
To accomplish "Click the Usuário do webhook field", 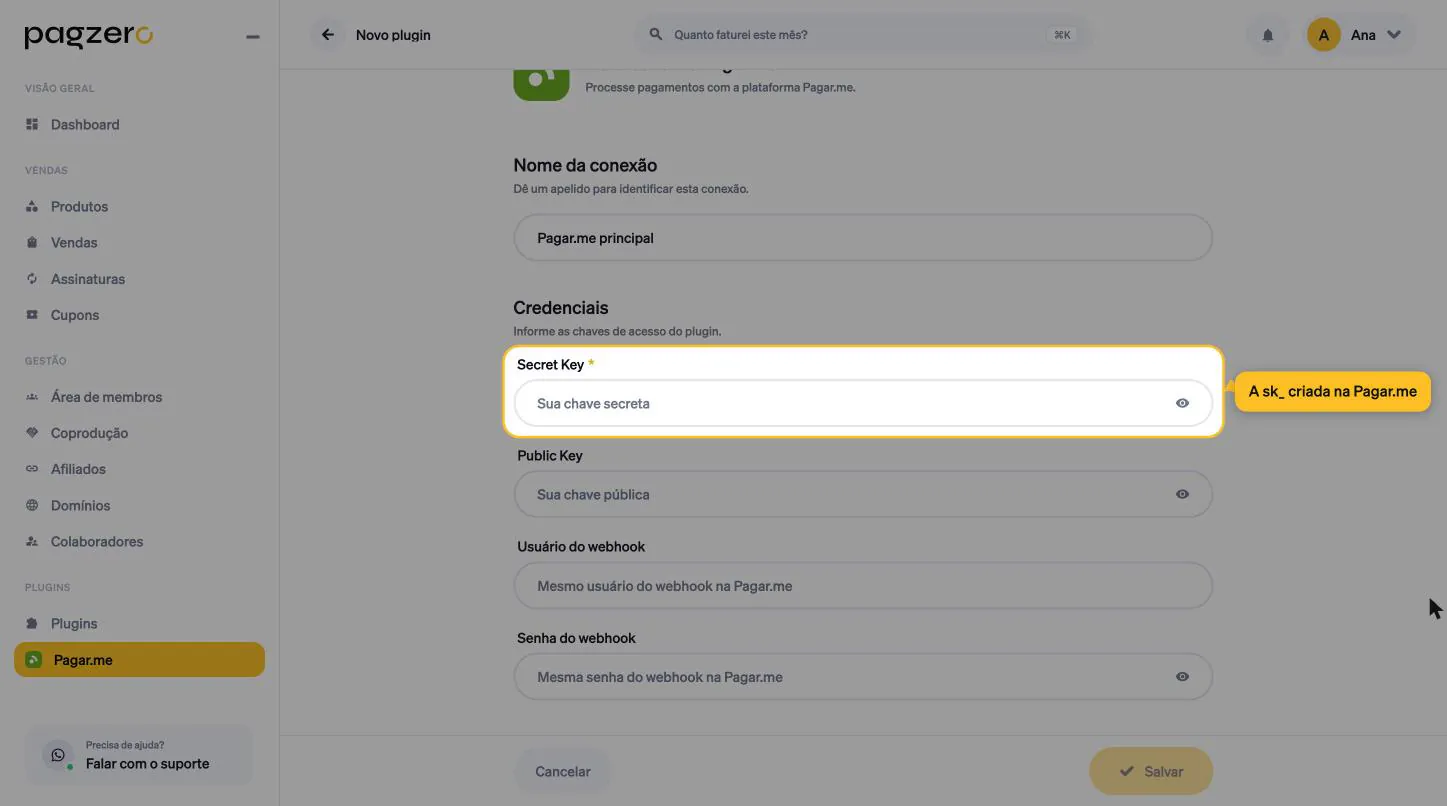I will (863, 586).
